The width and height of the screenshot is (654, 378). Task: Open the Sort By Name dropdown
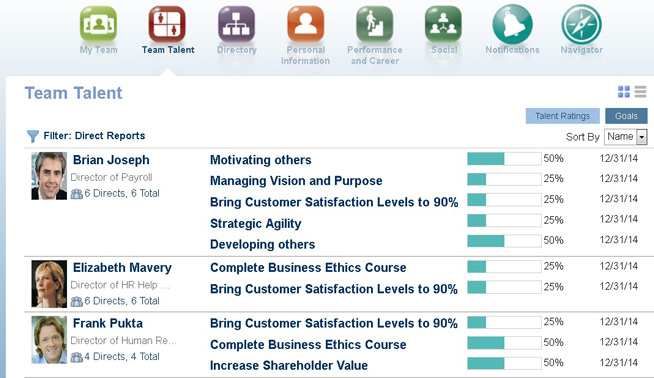tap(626, 137)
